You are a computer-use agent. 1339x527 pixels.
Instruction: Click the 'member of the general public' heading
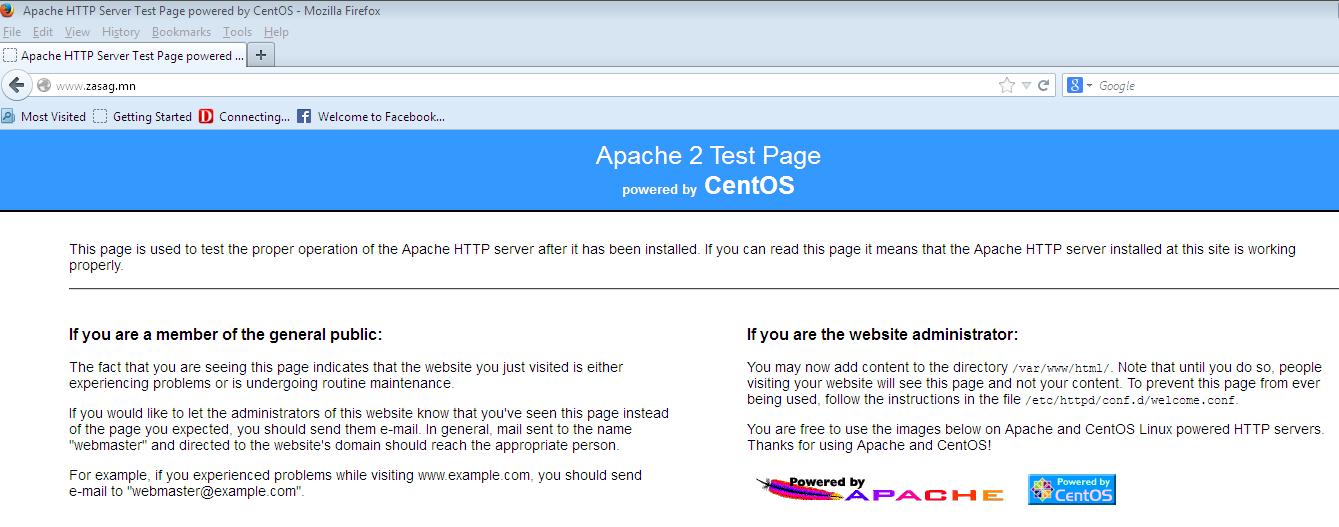(225, 335)
